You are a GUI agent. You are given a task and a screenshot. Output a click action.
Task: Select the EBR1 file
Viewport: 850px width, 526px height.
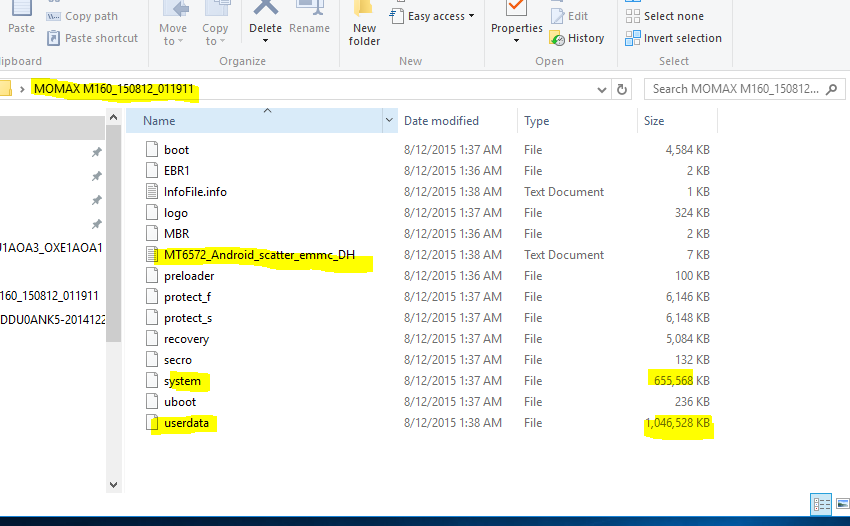(177, 171)
